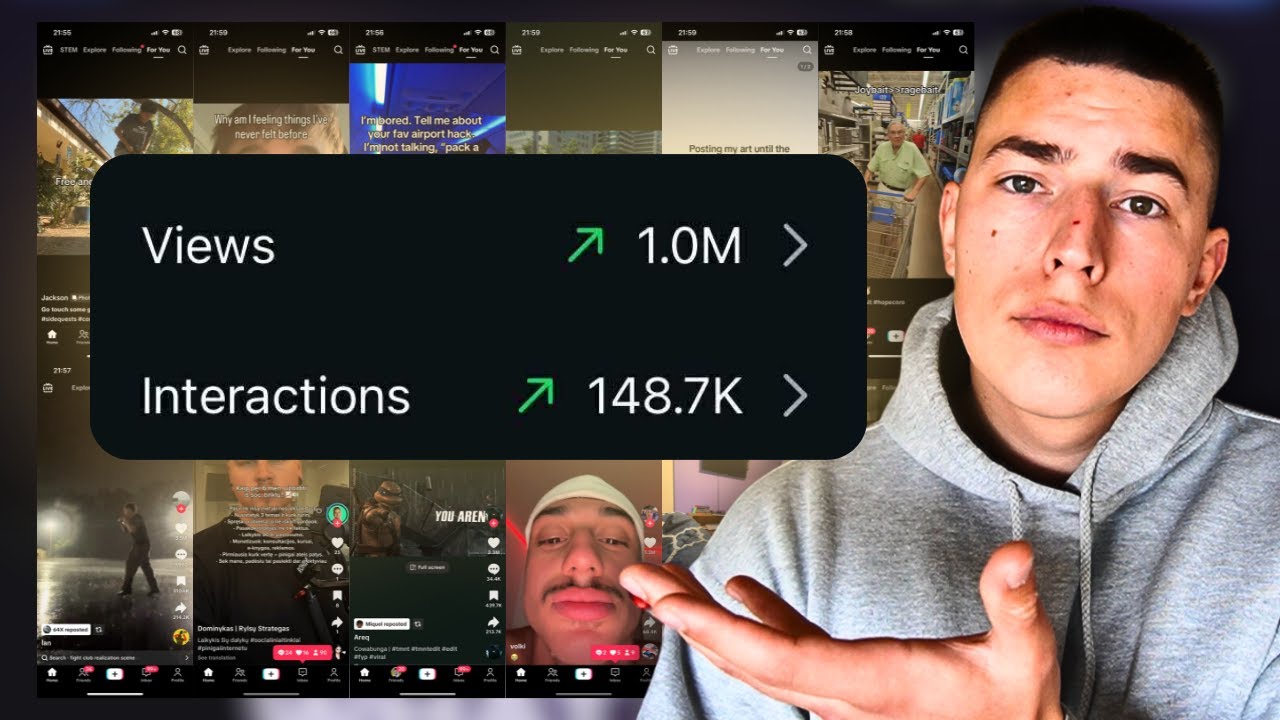This screenshot has height=720, width=1280.
Task: Click "See translation" under Dominykas caption
Action: coord(217,658)
